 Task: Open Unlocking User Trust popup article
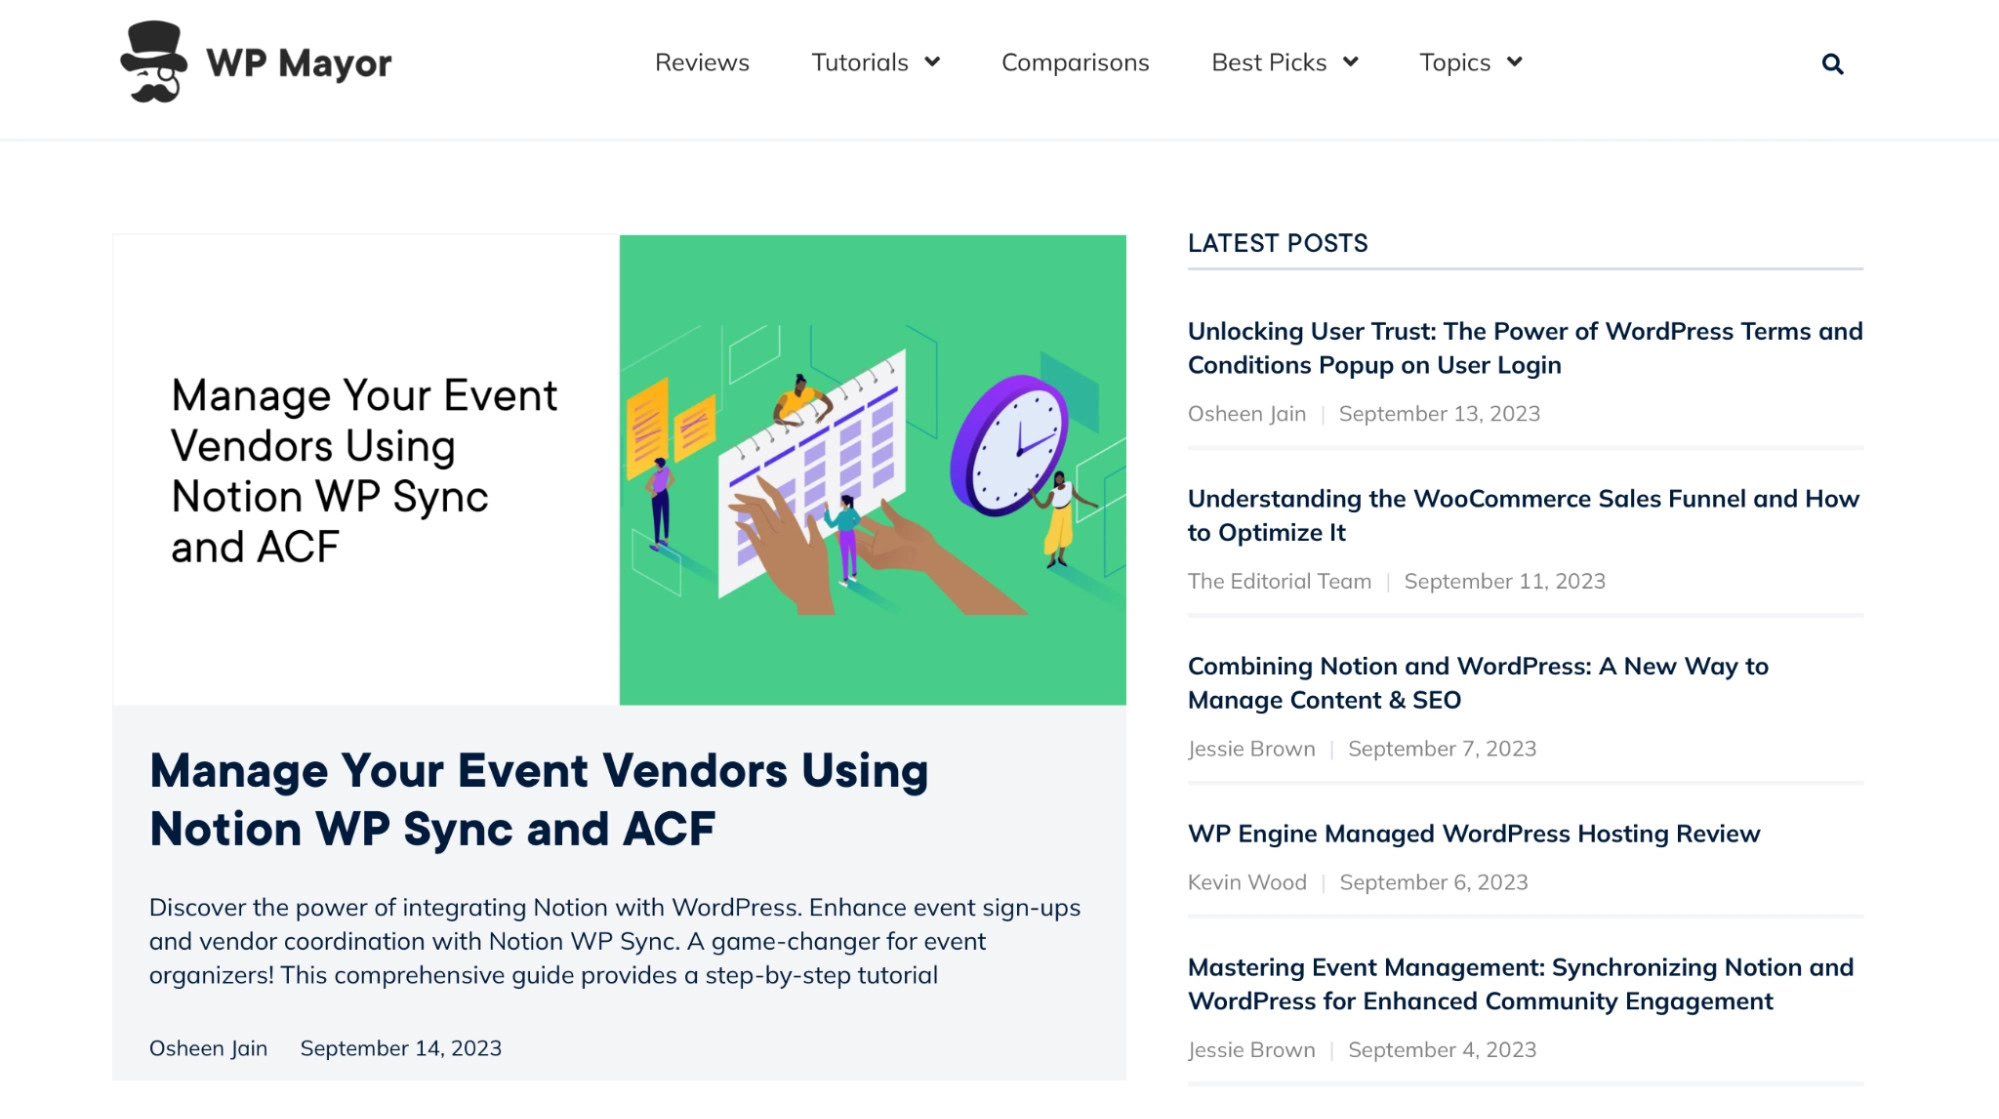point(1524,347)
